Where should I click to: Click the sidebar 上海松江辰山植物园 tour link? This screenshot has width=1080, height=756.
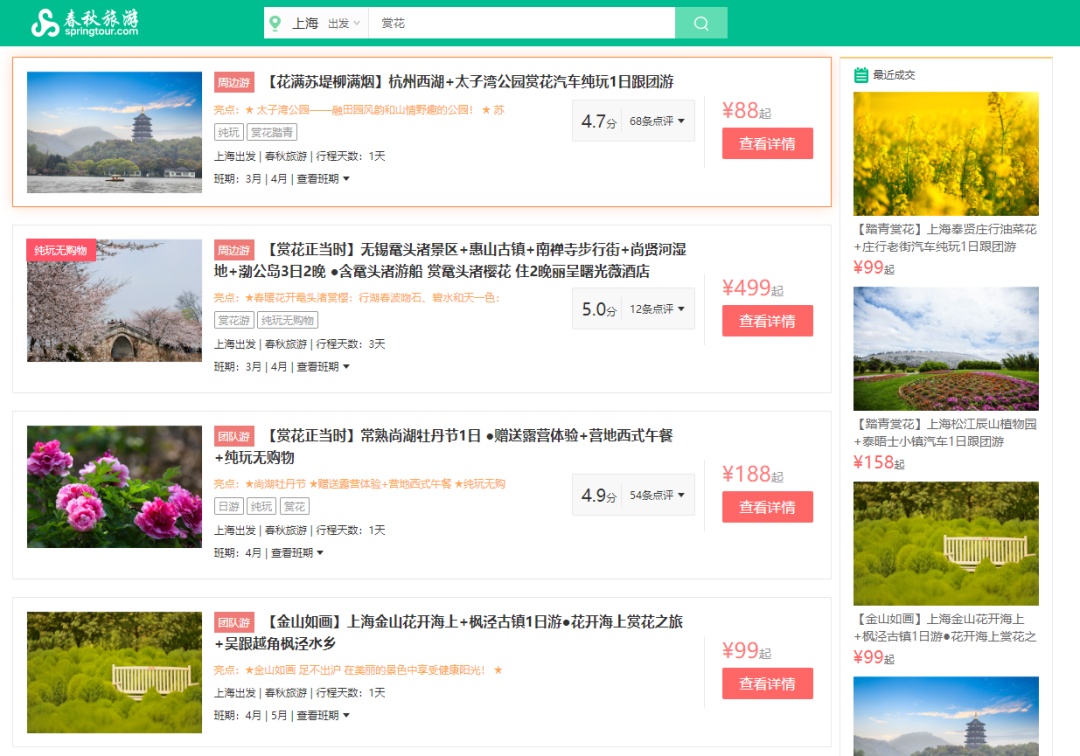(x=945, y=432)
